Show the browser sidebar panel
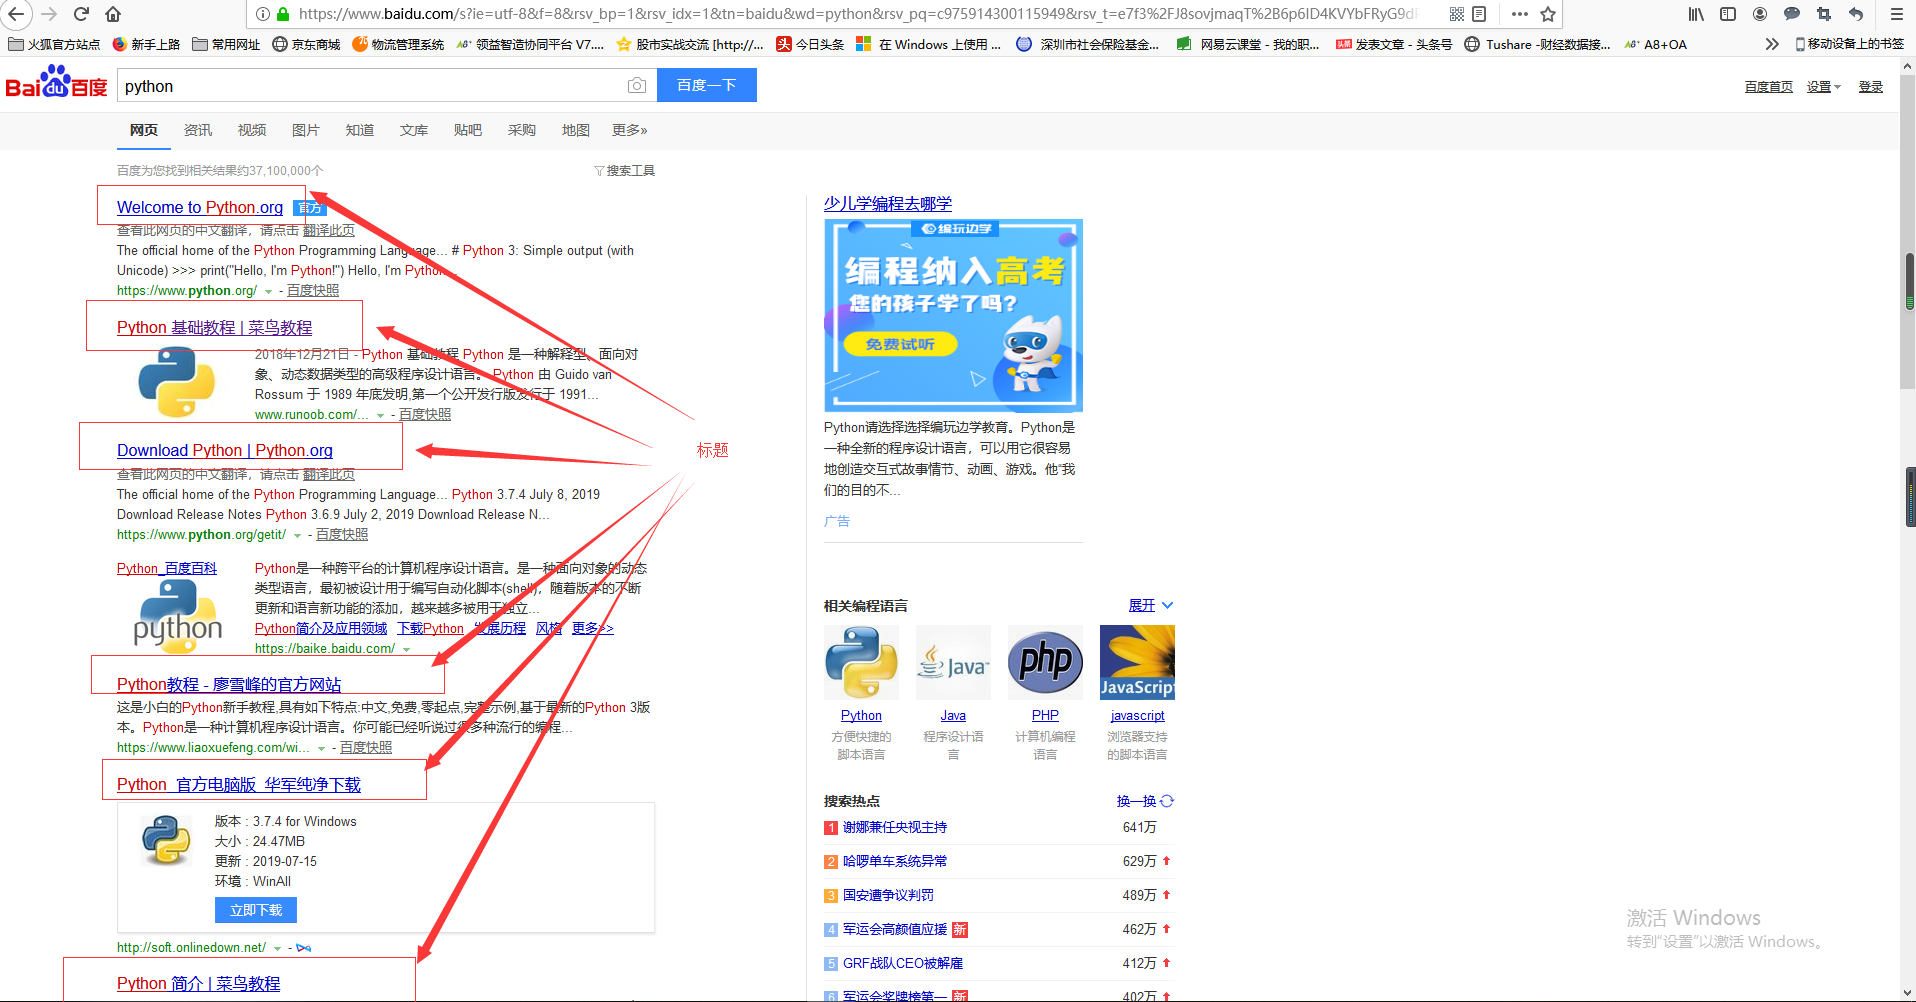Image resolution: width=1916 pixels, height=1002 pixels. tap(1728, 14)
